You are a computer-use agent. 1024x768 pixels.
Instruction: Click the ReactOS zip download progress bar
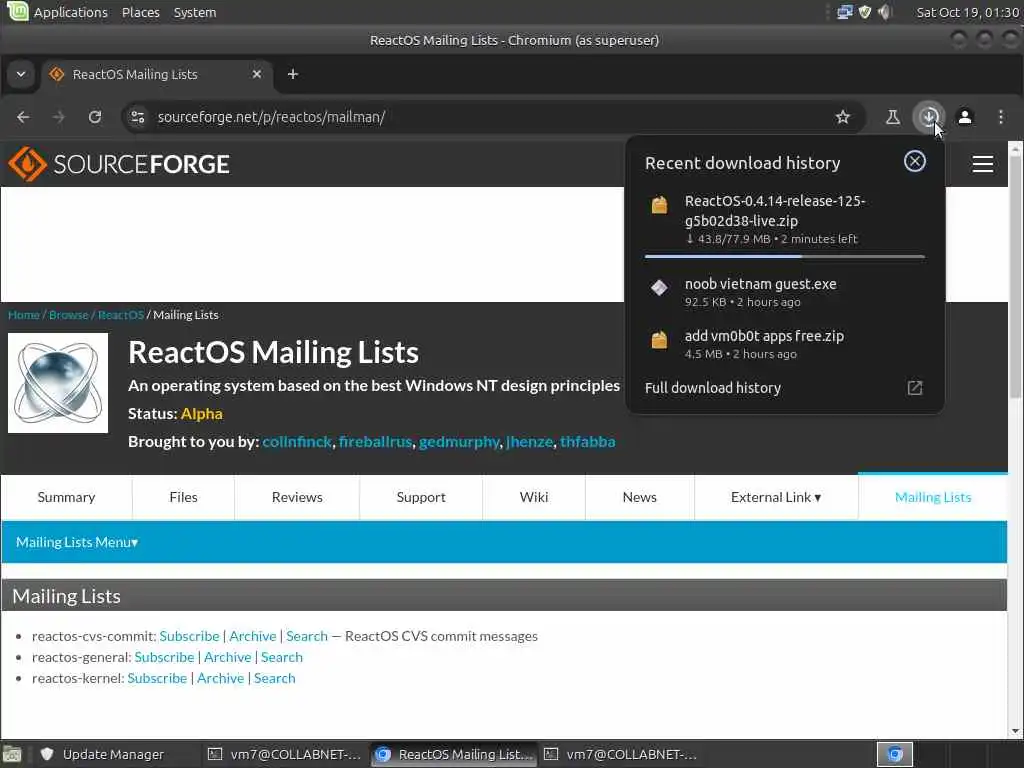click(784, 257)
